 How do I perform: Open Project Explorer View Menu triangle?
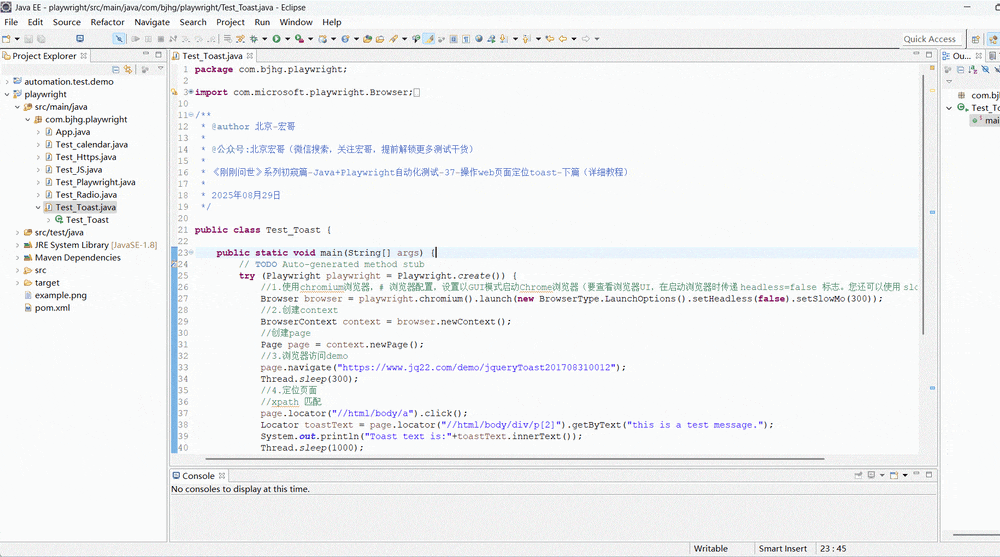(x=160, y=68)
